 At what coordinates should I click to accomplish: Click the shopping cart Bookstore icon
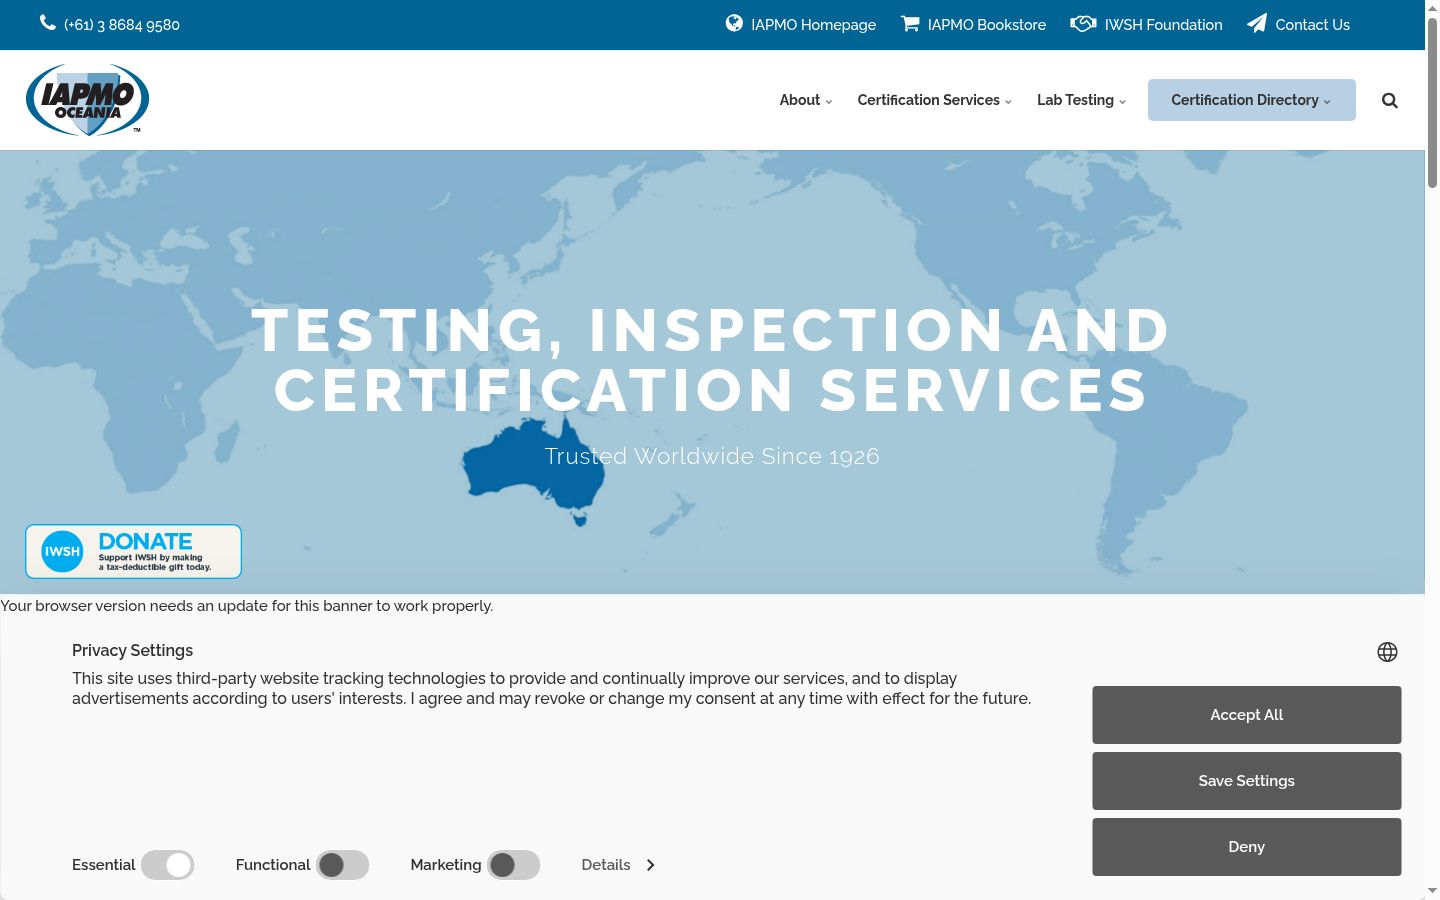click(910, 23)
